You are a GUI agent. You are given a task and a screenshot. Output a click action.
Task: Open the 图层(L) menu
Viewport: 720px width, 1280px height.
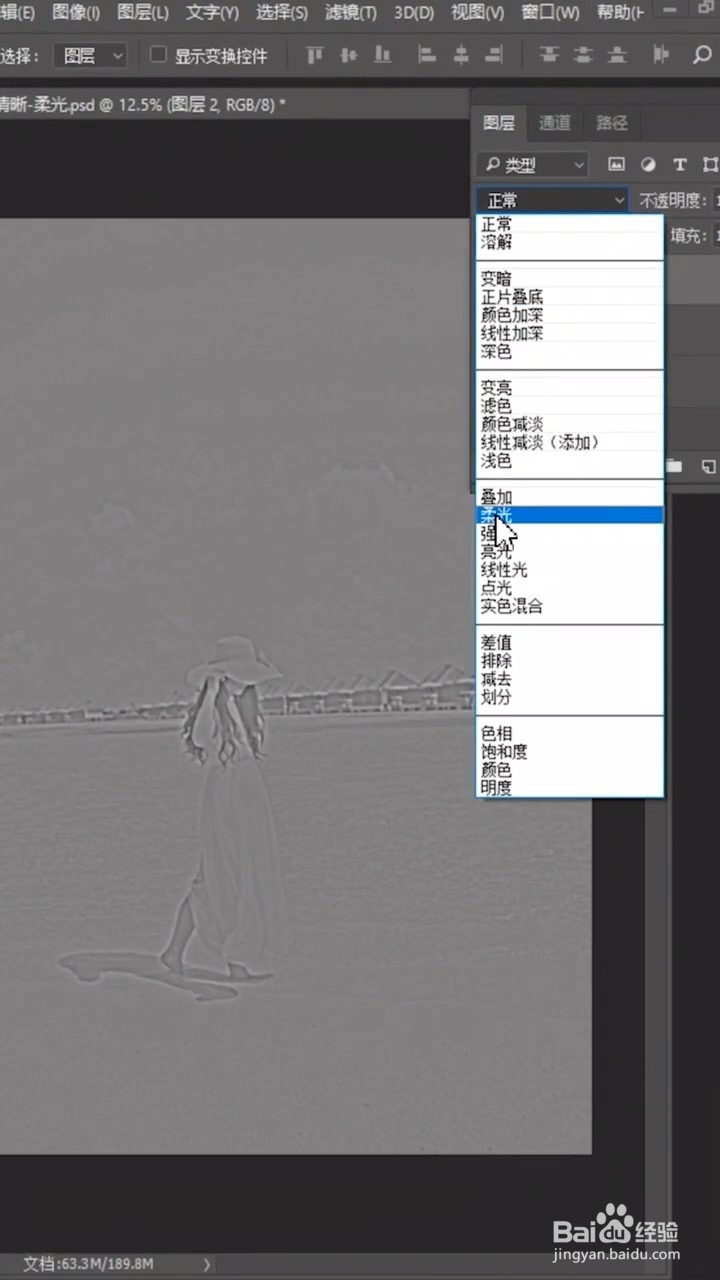point(143,13)
